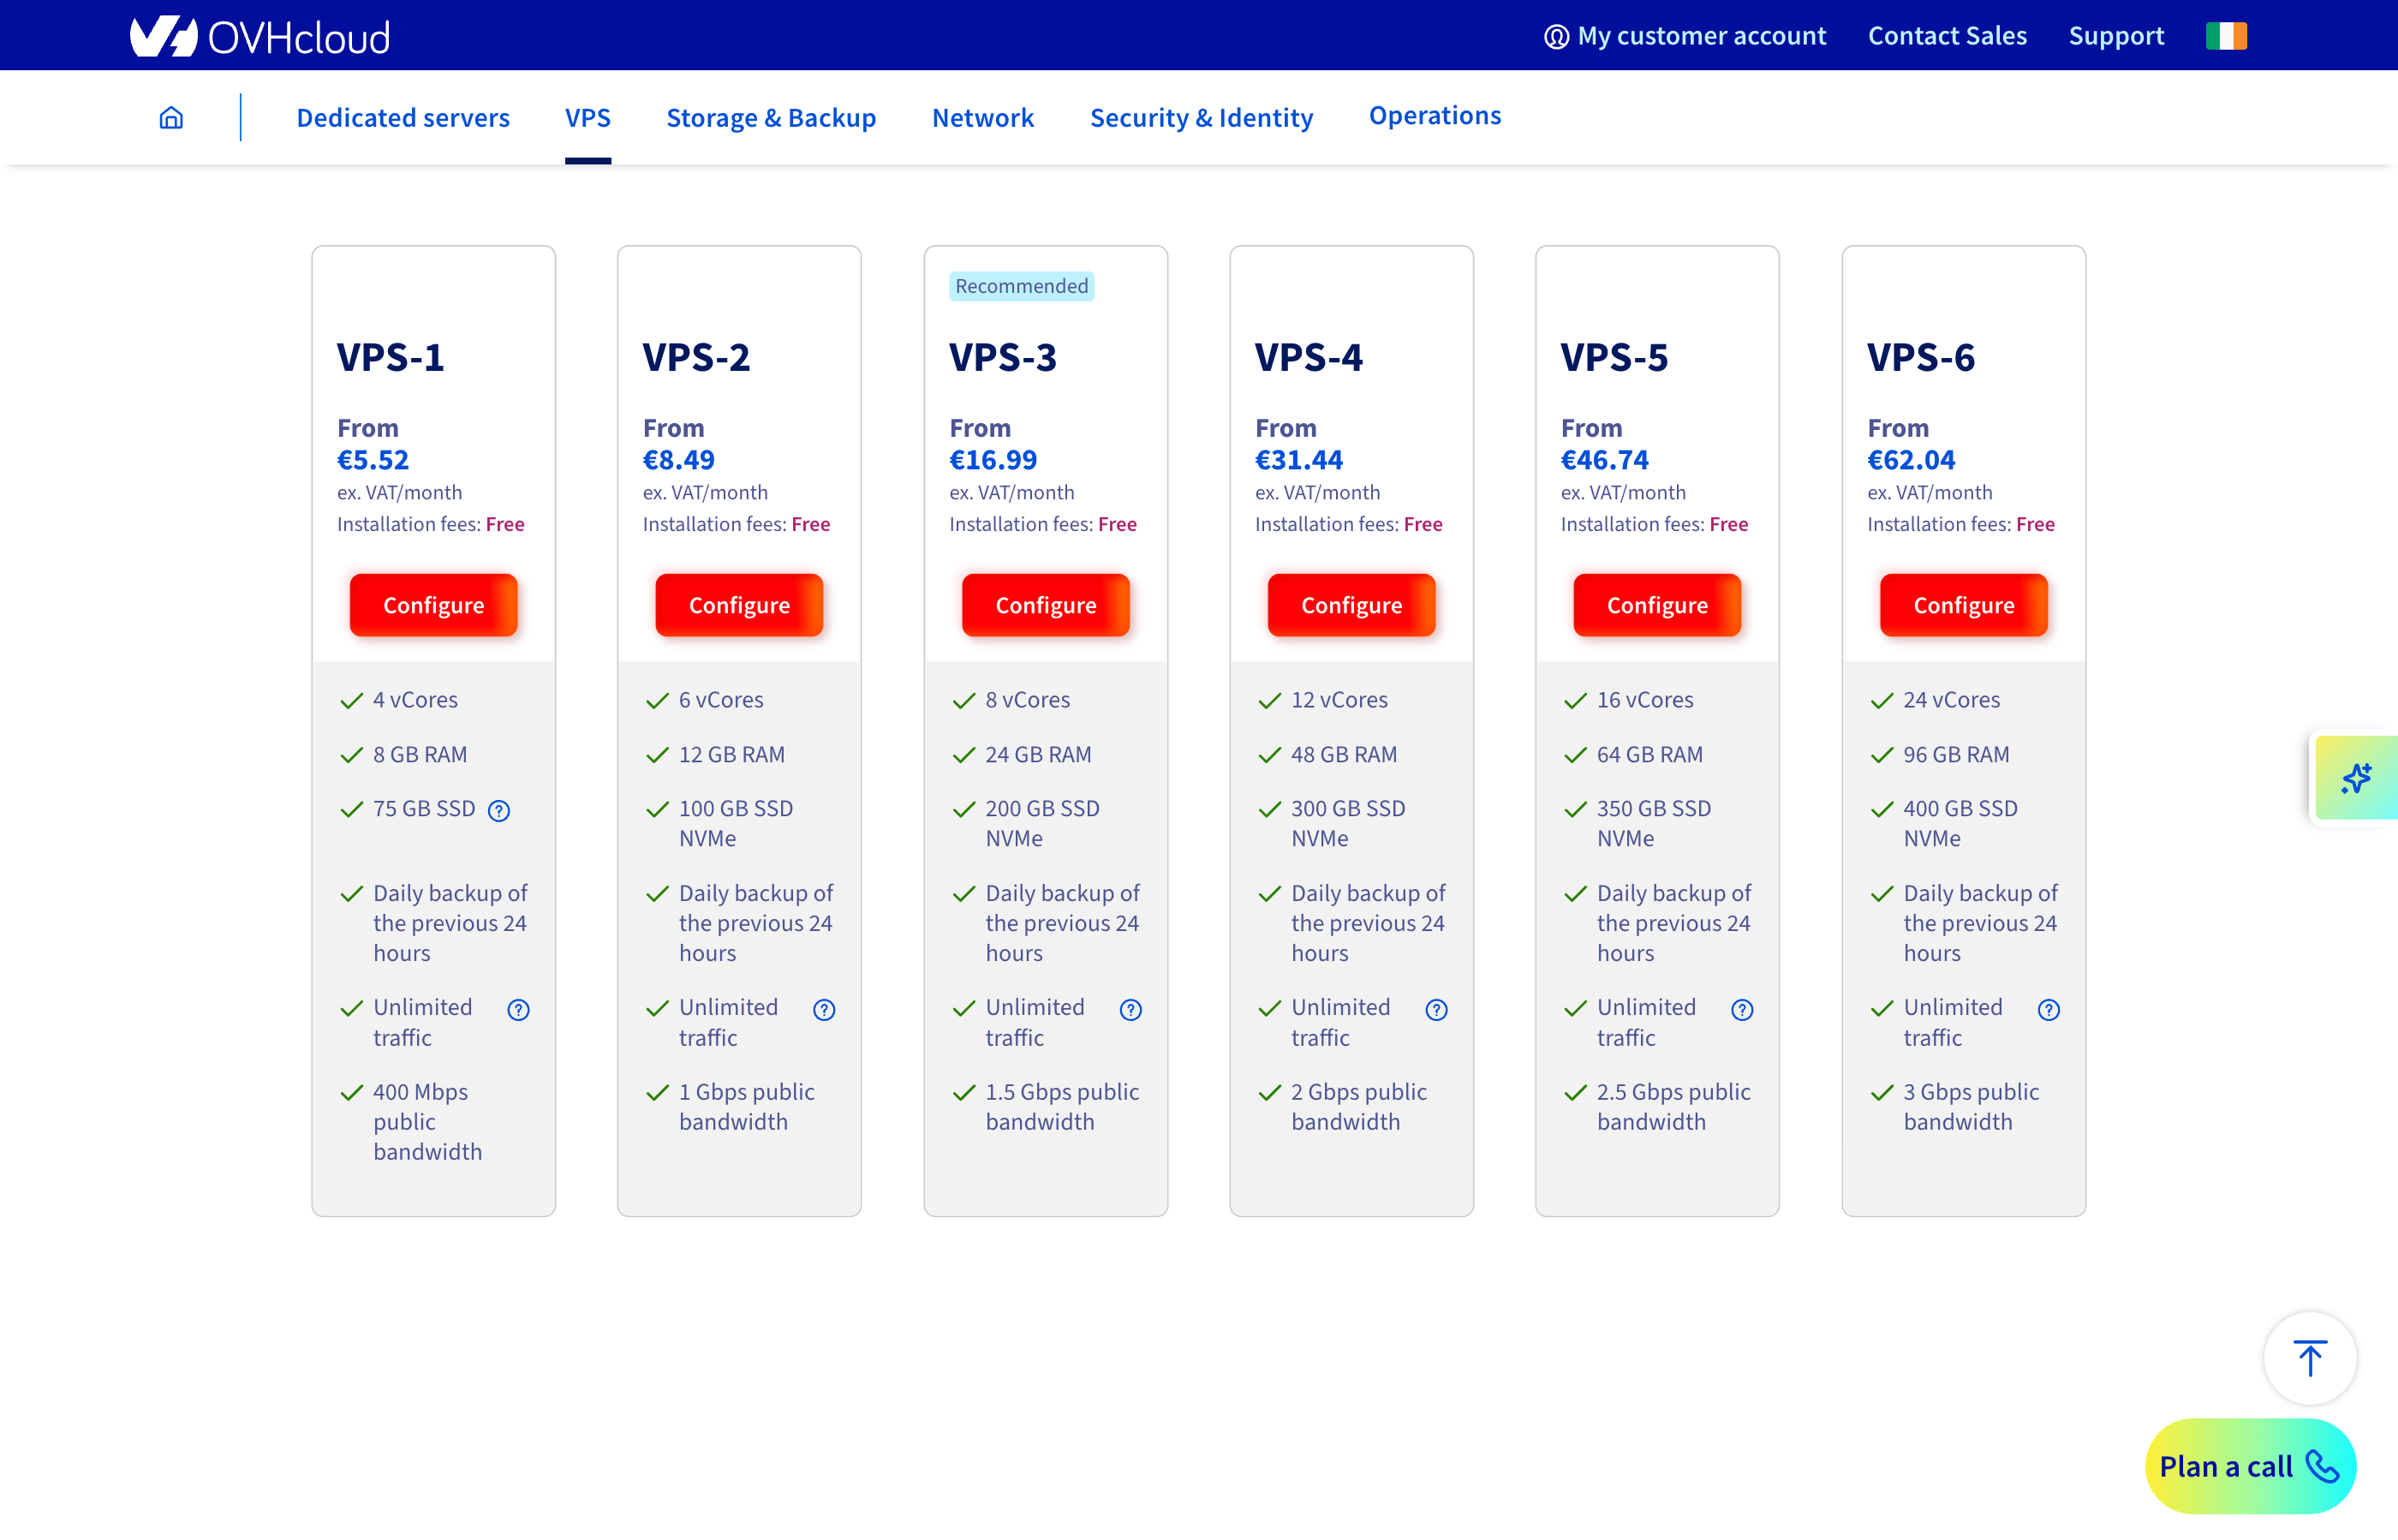Click the 75 GB SSD info icon
This screenshot has width=2398, height=1540.
[x=499, y=811]
